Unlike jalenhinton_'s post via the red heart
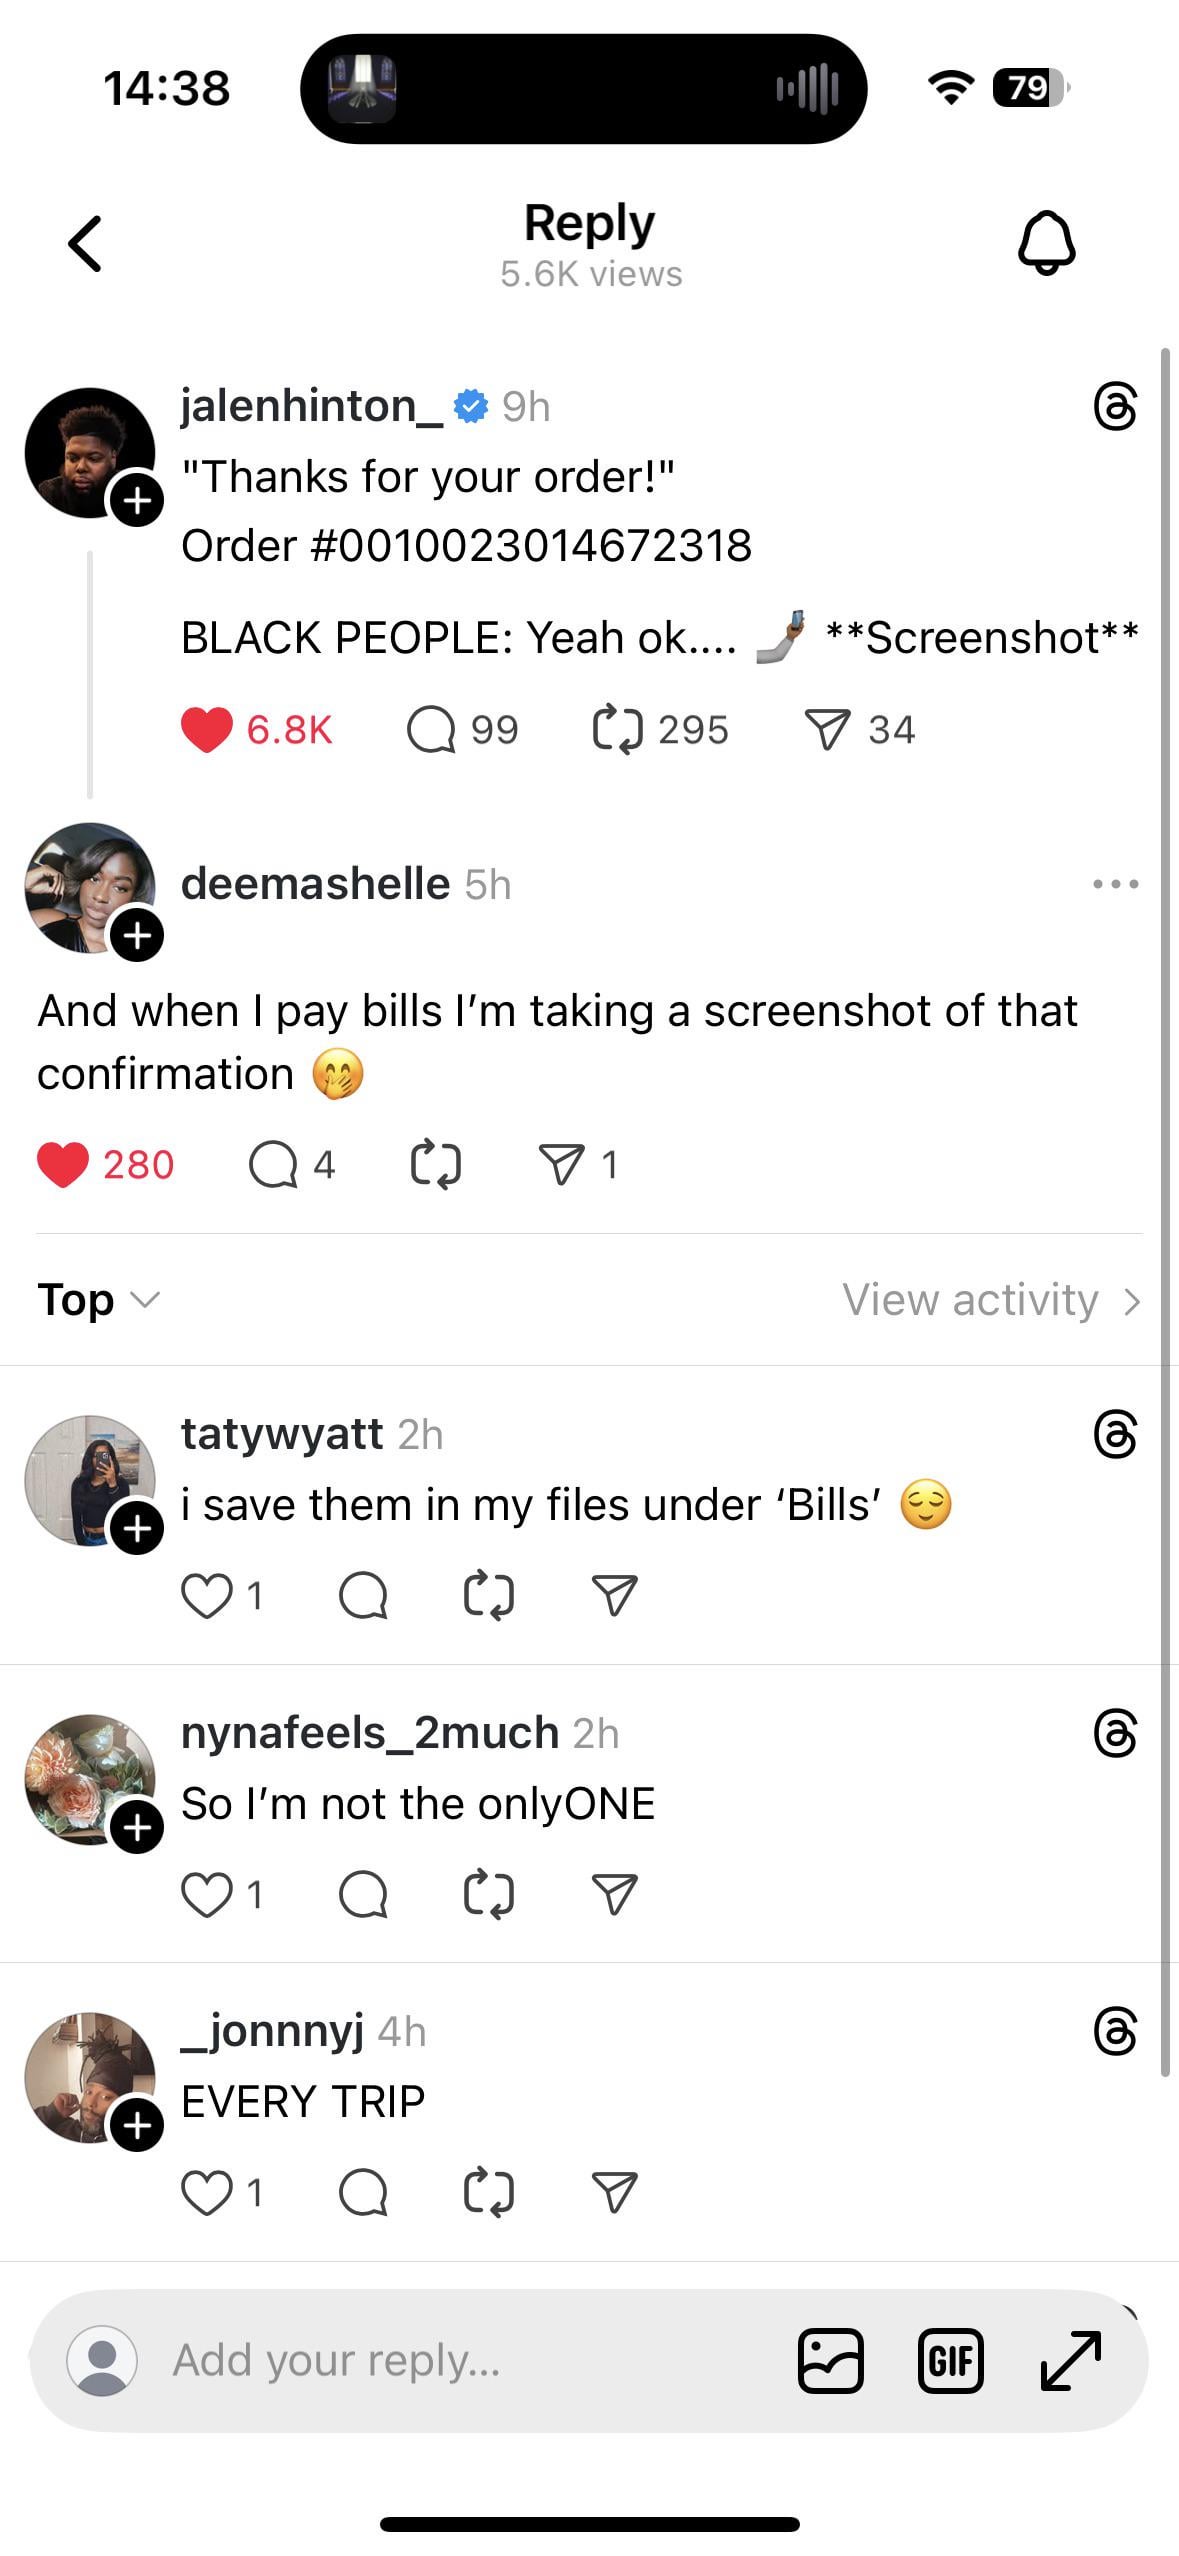Image resolution: width=1179 pixels, height=2556 pixels. (207, 729)
